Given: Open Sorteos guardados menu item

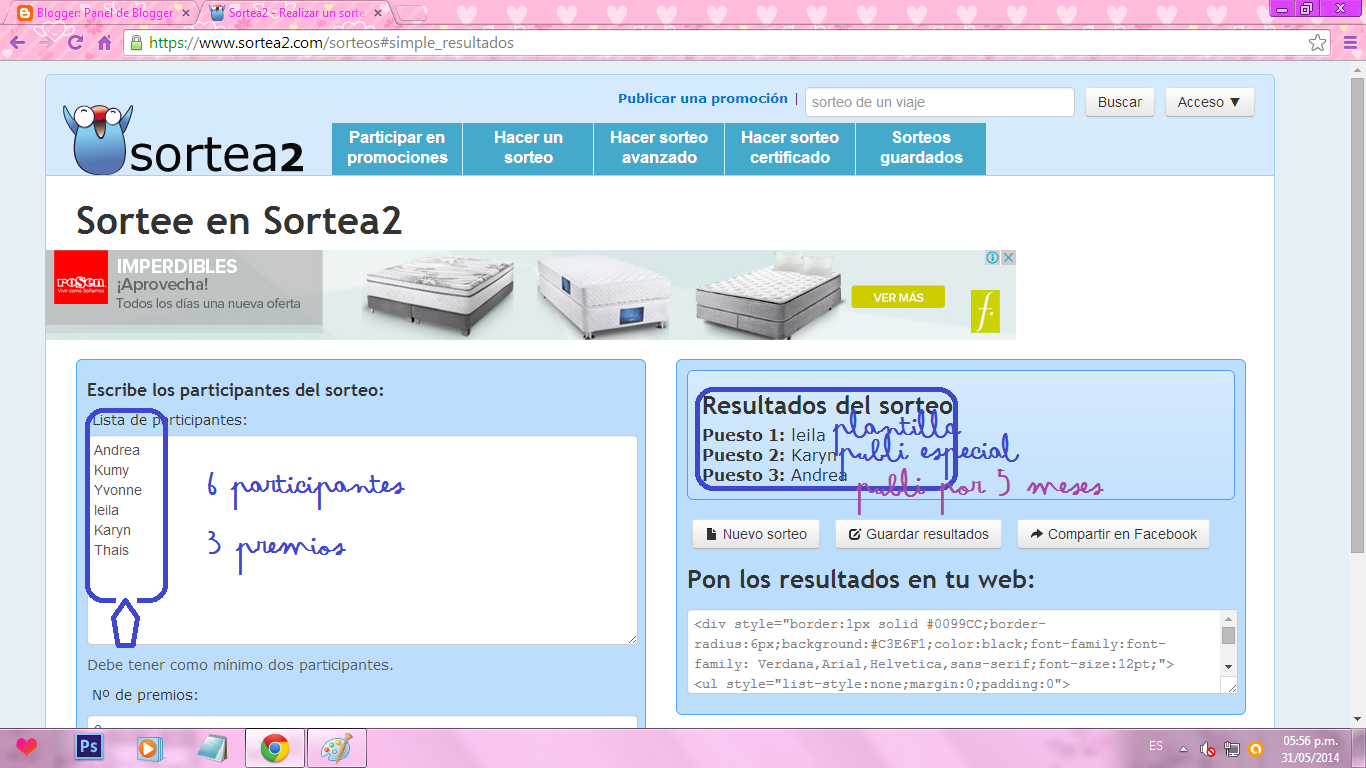Looking at the screenshot, I should (x=921, y=148).
